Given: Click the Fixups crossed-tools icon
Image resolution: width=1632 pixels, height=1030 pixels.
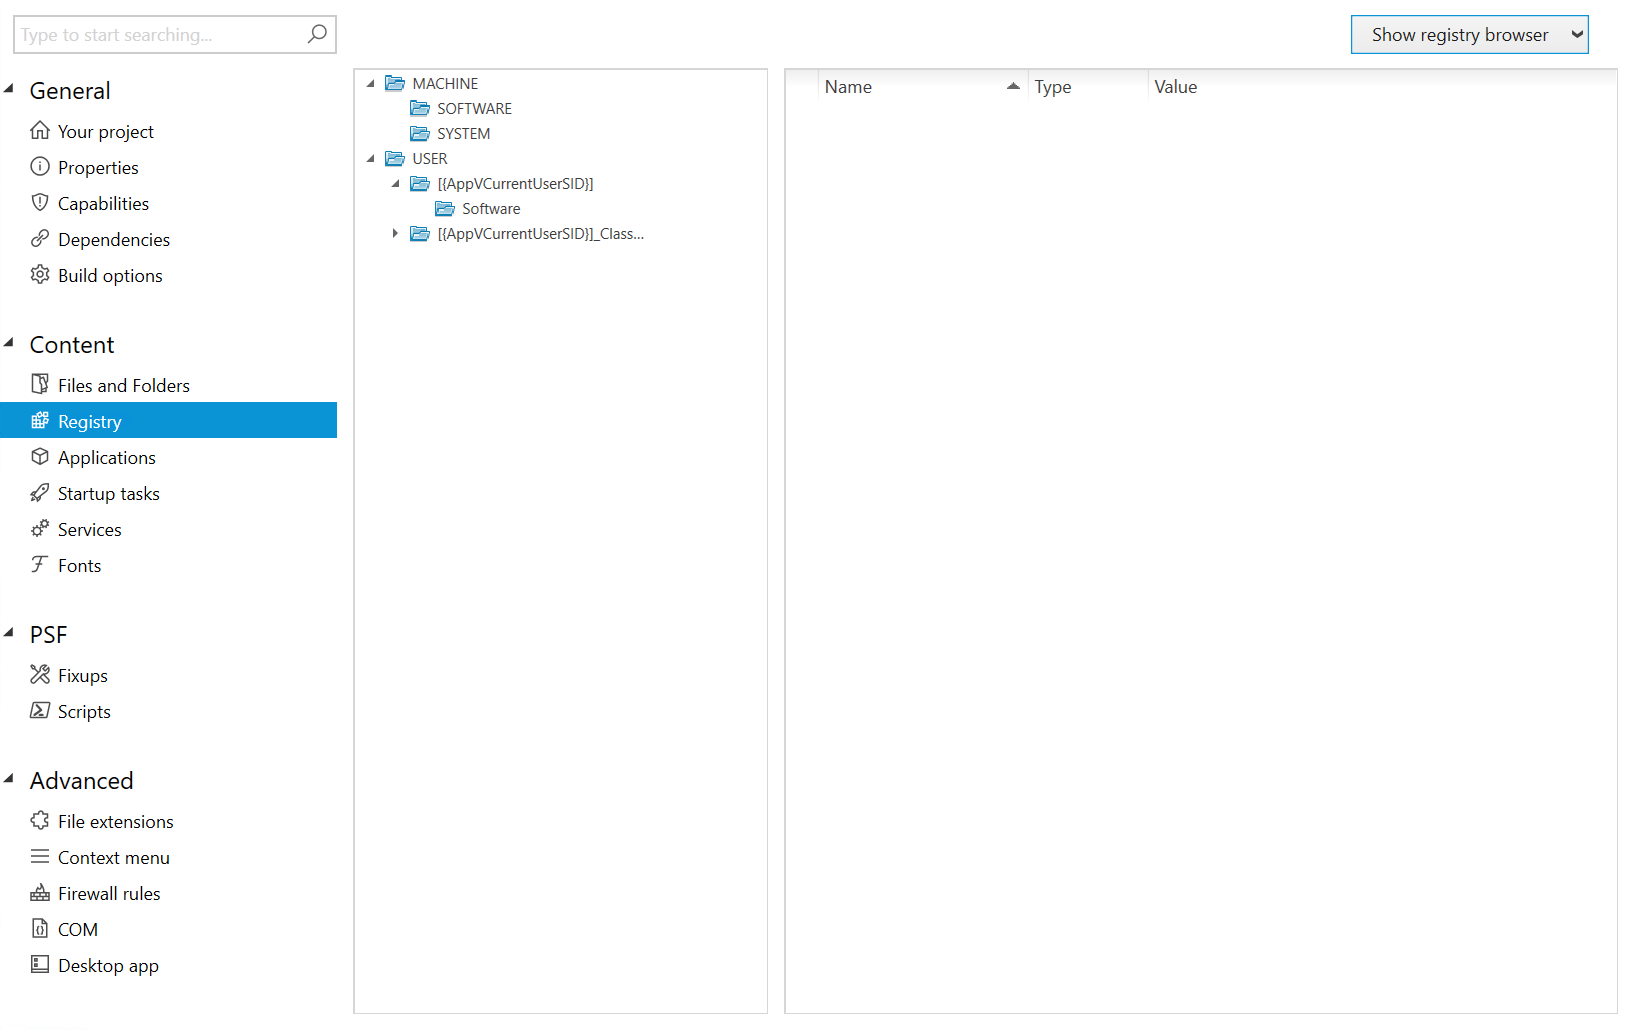Looking at the screenshot, I should pos(39,675).
